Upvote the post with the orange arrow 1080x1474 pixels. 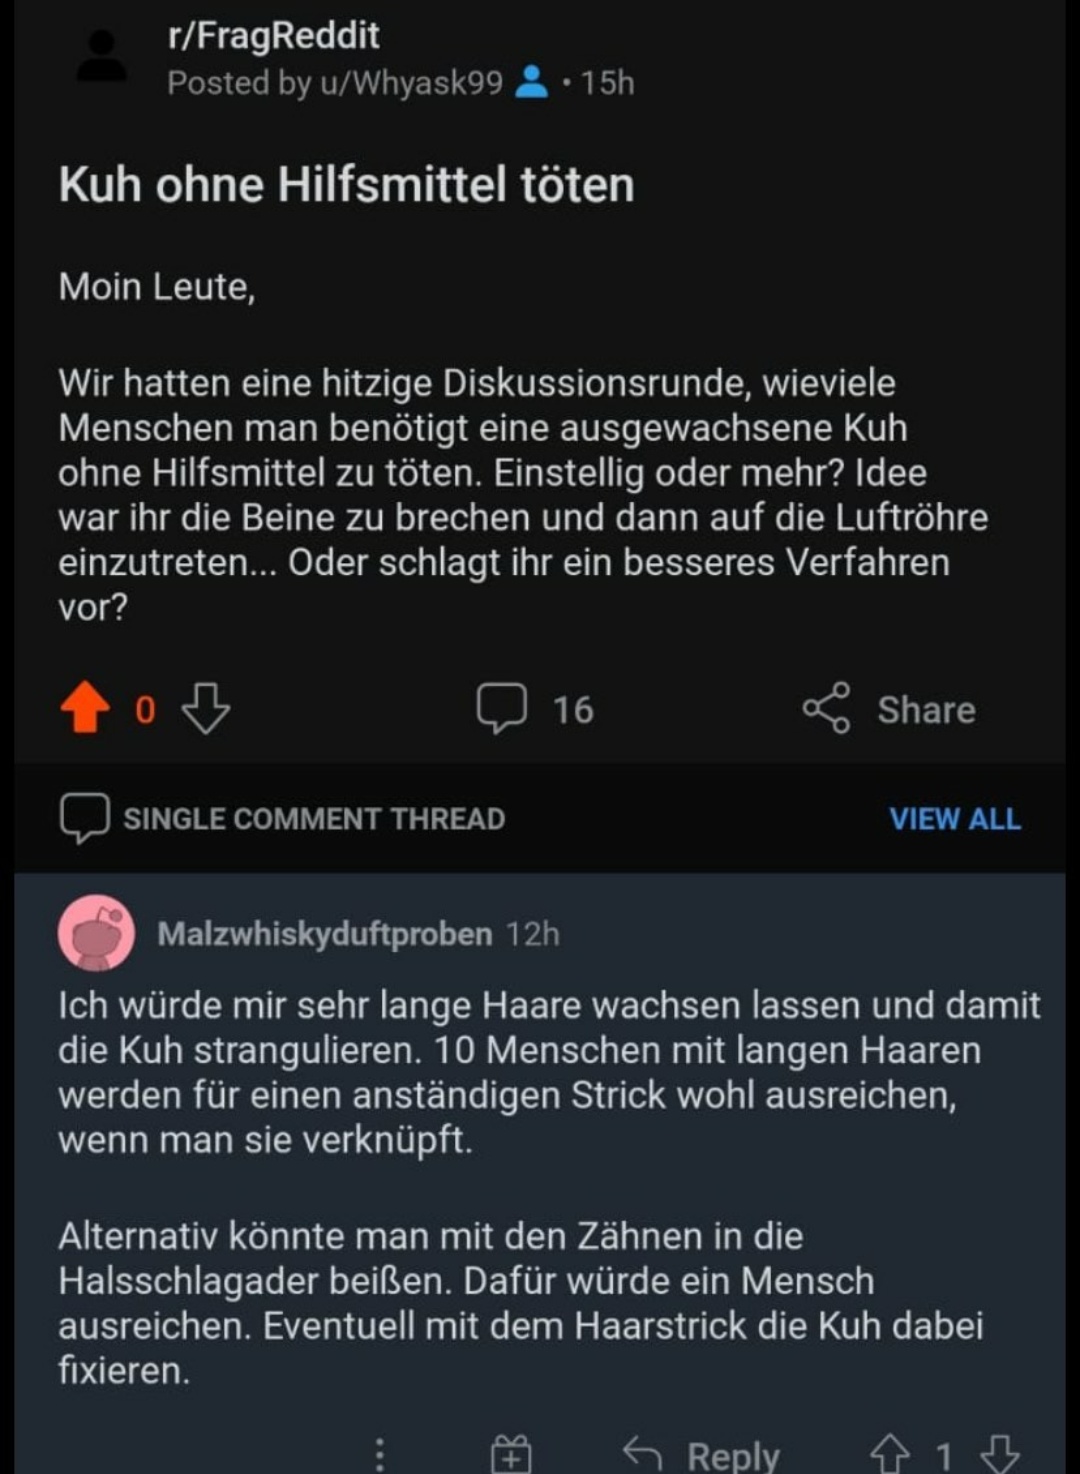tap(85, 708)
